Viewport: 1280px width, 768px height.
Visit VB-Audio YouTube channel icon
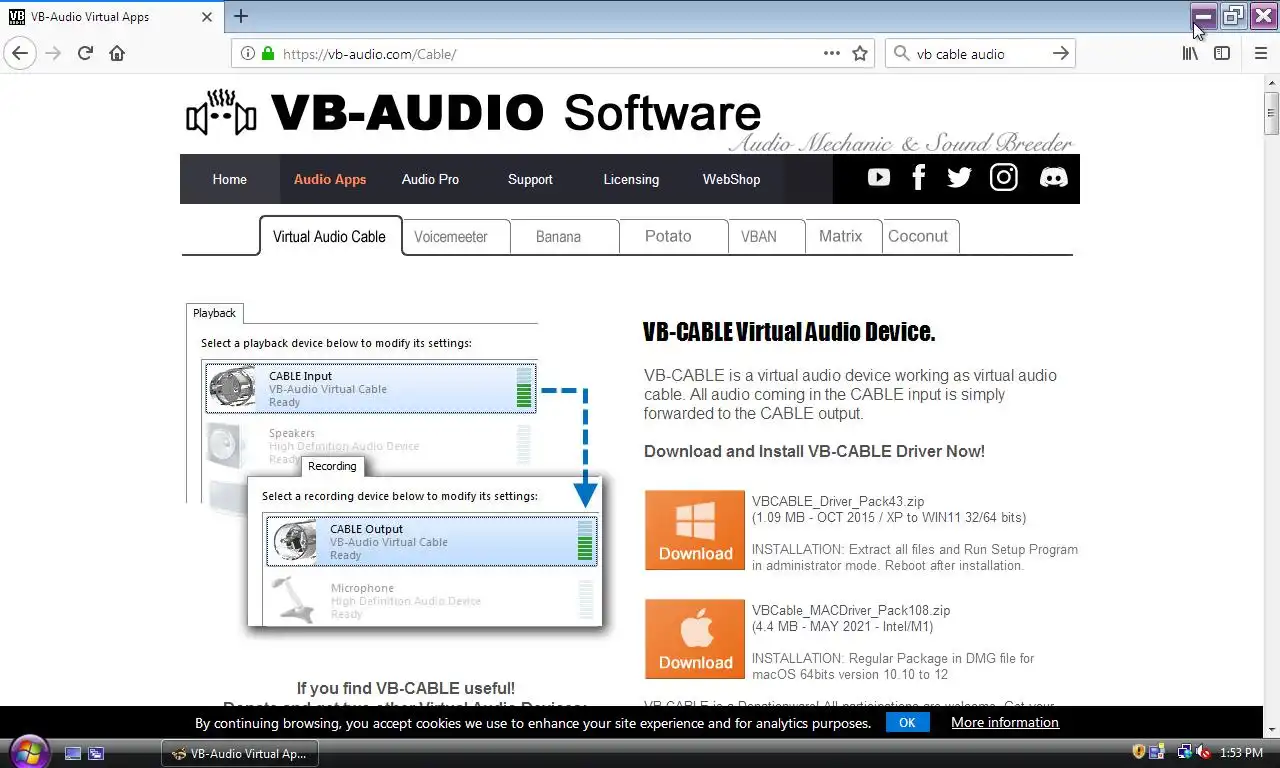pos(879,177)
